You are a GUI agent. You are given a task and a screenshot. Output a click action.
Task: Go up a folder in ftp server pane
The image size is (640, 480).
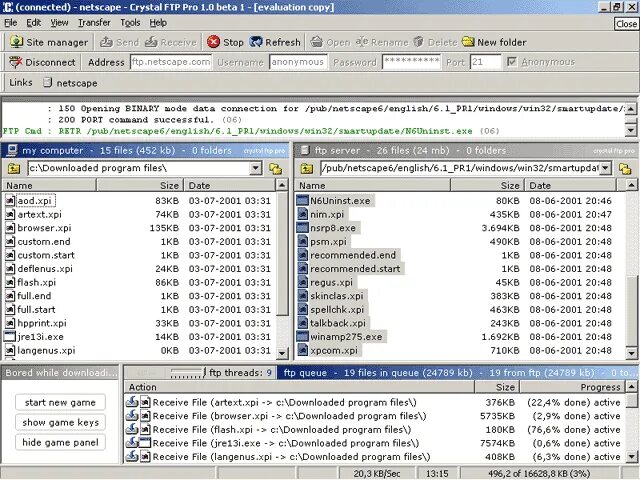point(306,168)
